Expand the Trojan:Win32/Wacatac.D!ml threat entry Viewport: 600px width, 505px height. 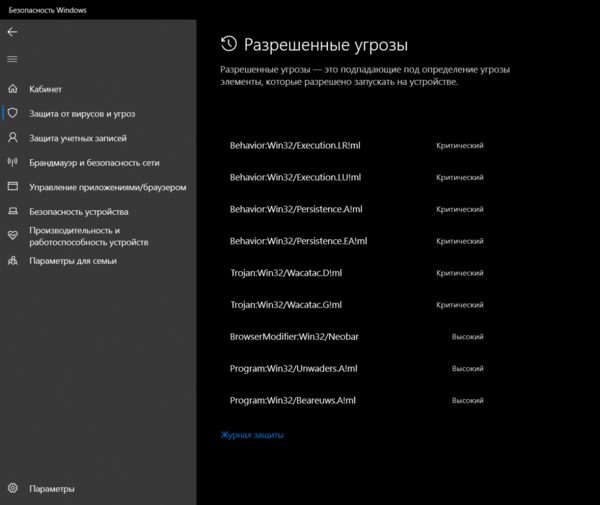click(x=285, y=273)
